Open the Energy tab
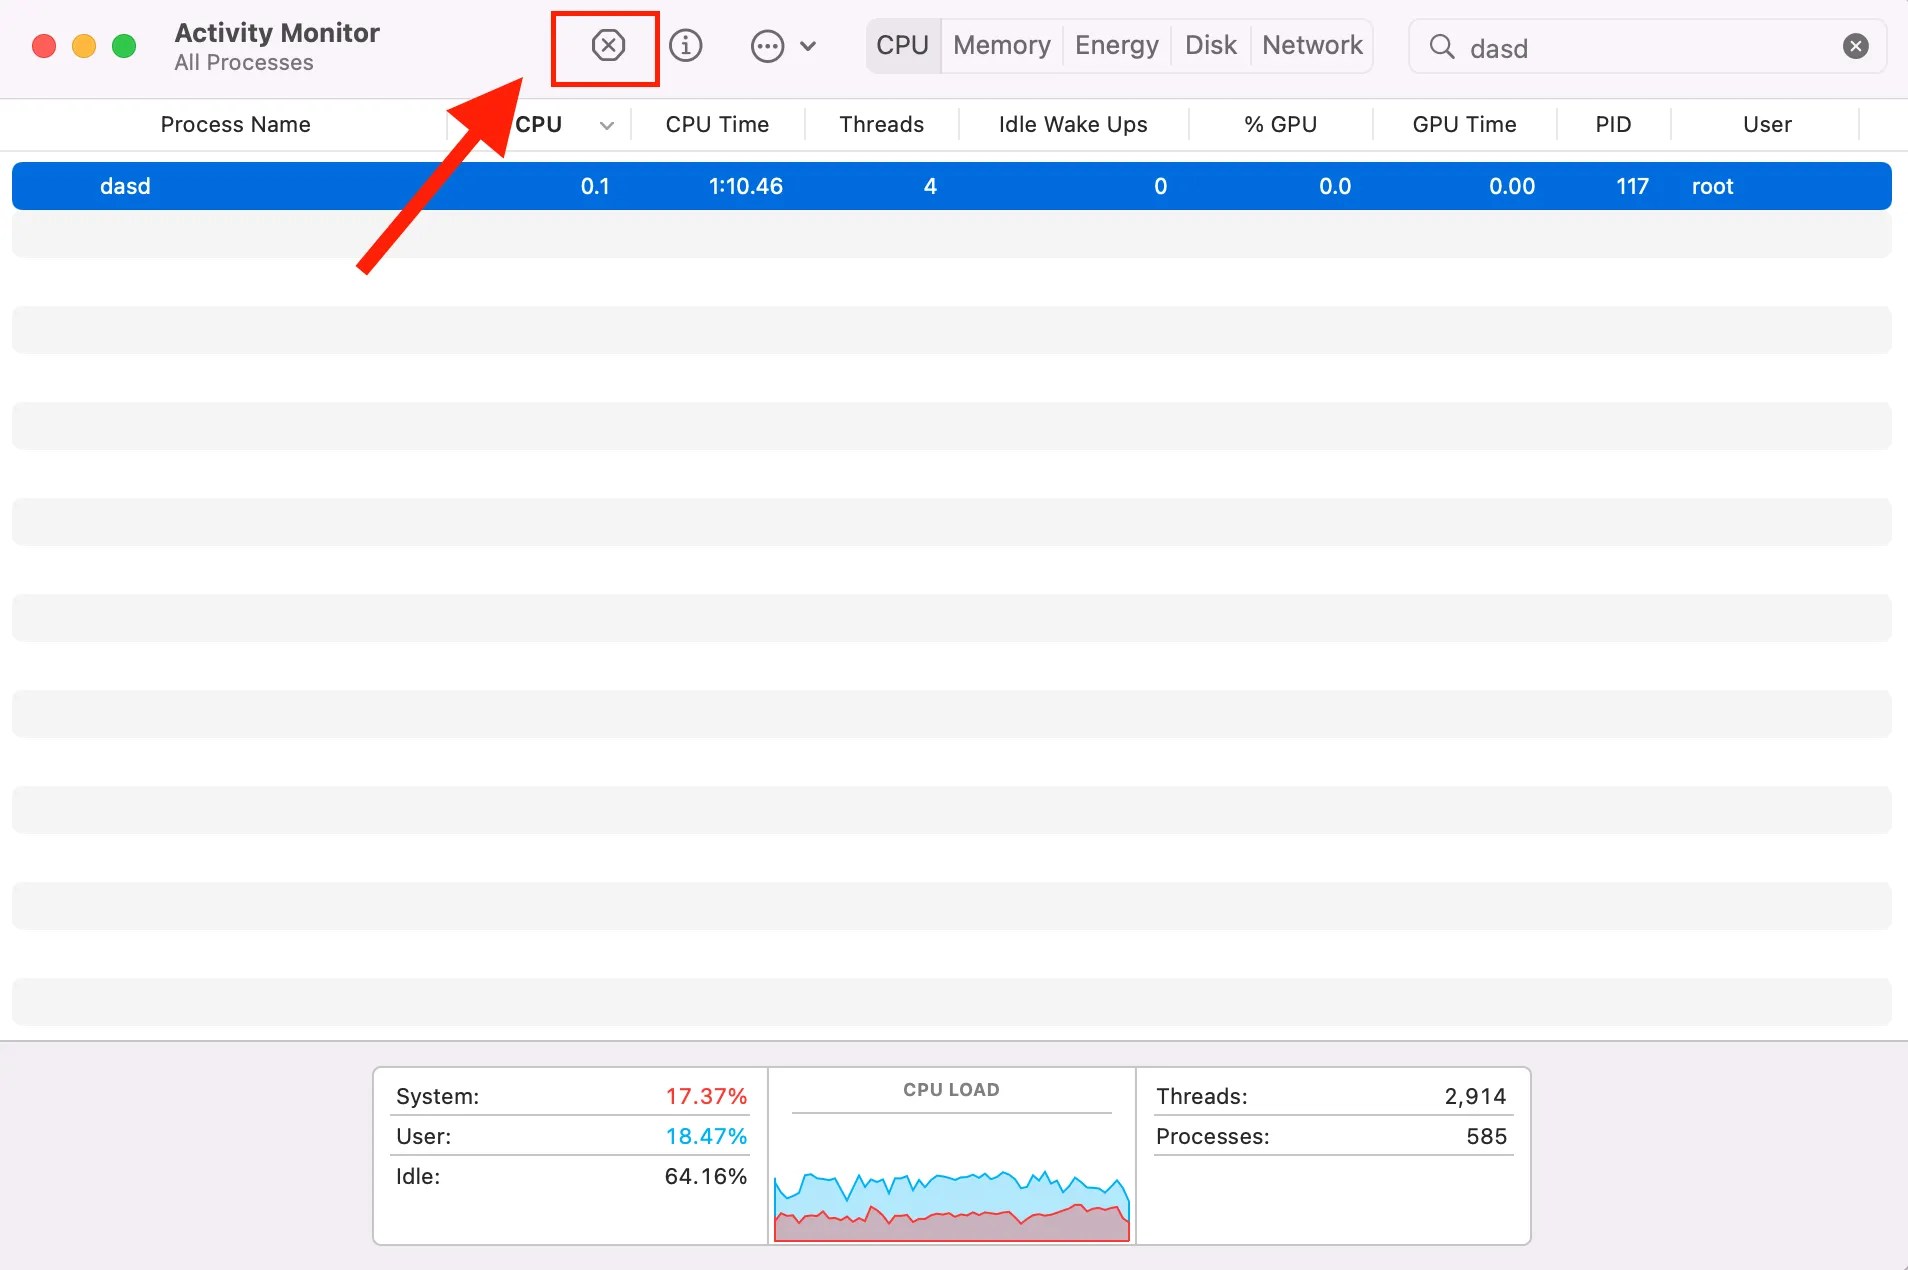This screenshot has height=1270, width=1908. tap(1117, 46)
